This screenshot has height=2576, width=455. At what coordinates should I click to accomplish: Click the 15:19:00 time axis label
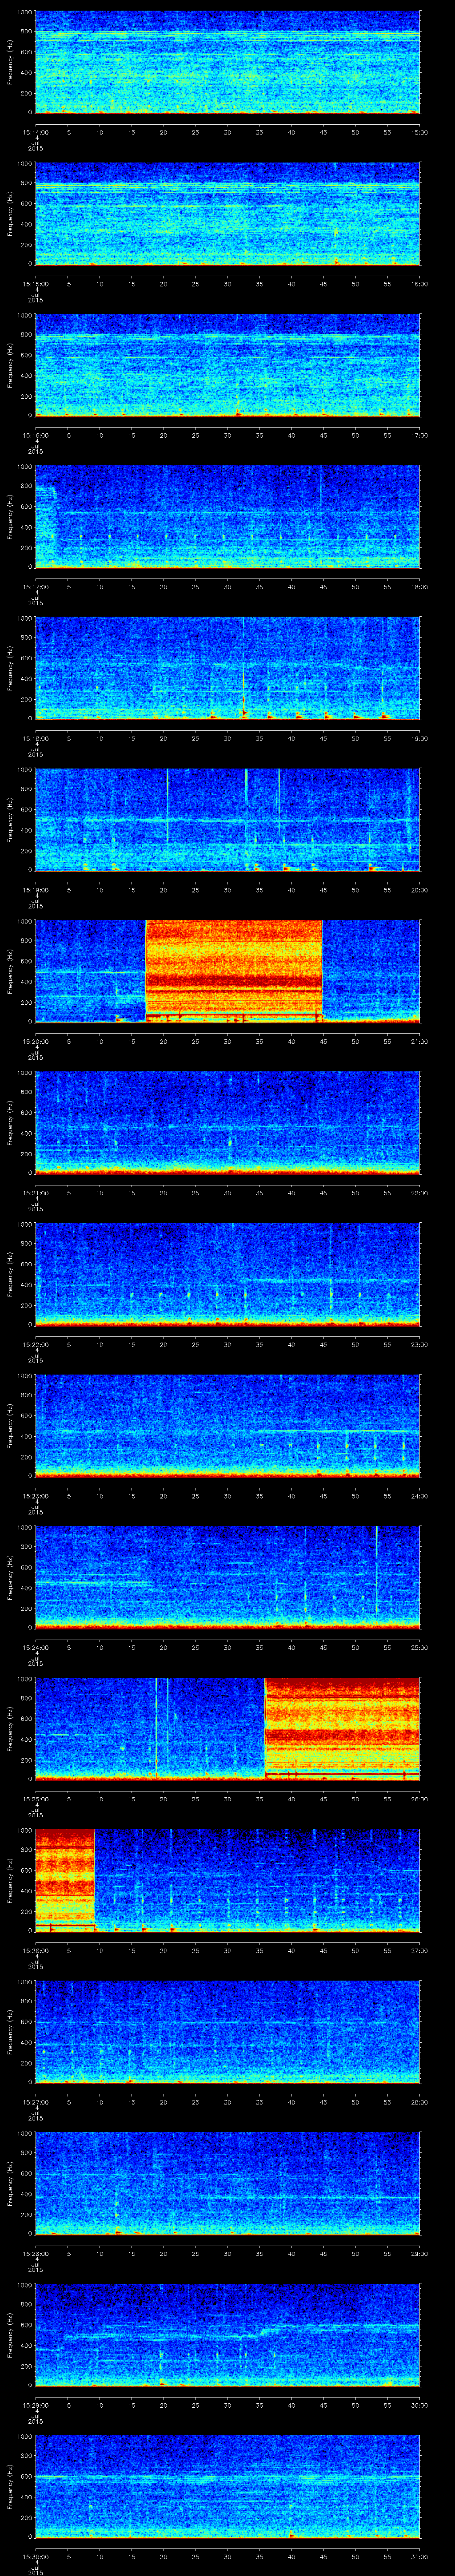click(x=35, y=890)
